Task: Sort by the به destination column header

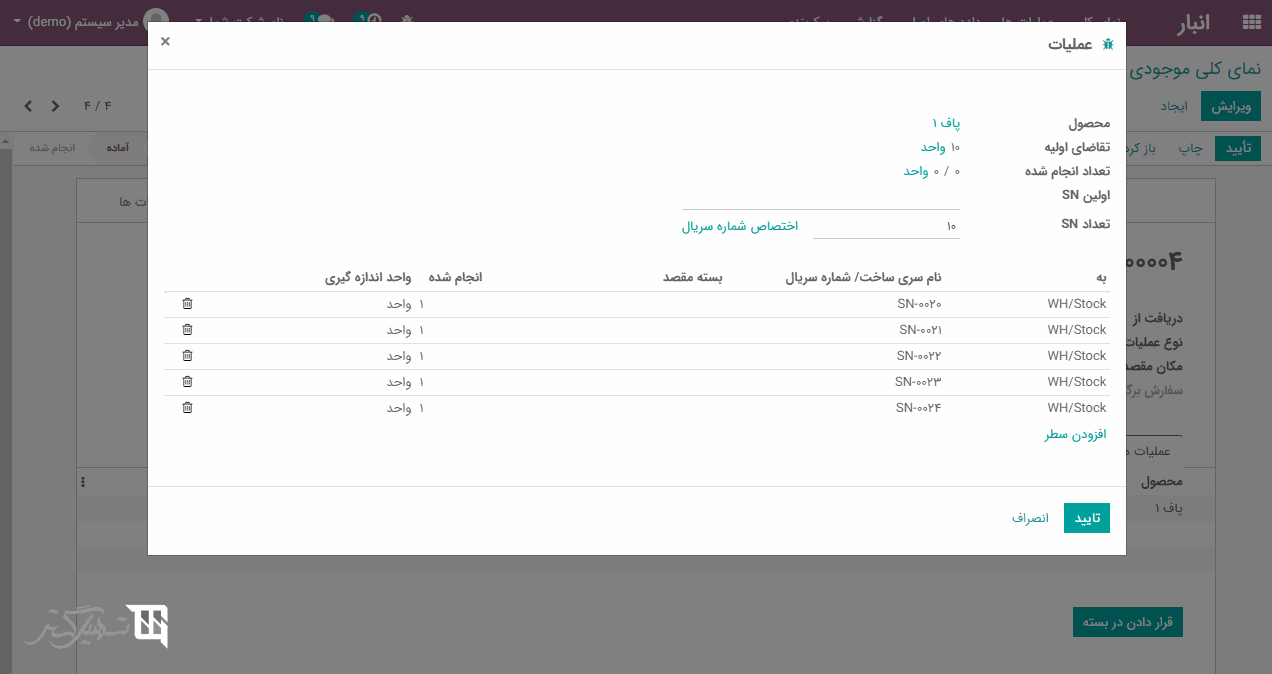Action: click(1102, 277)
